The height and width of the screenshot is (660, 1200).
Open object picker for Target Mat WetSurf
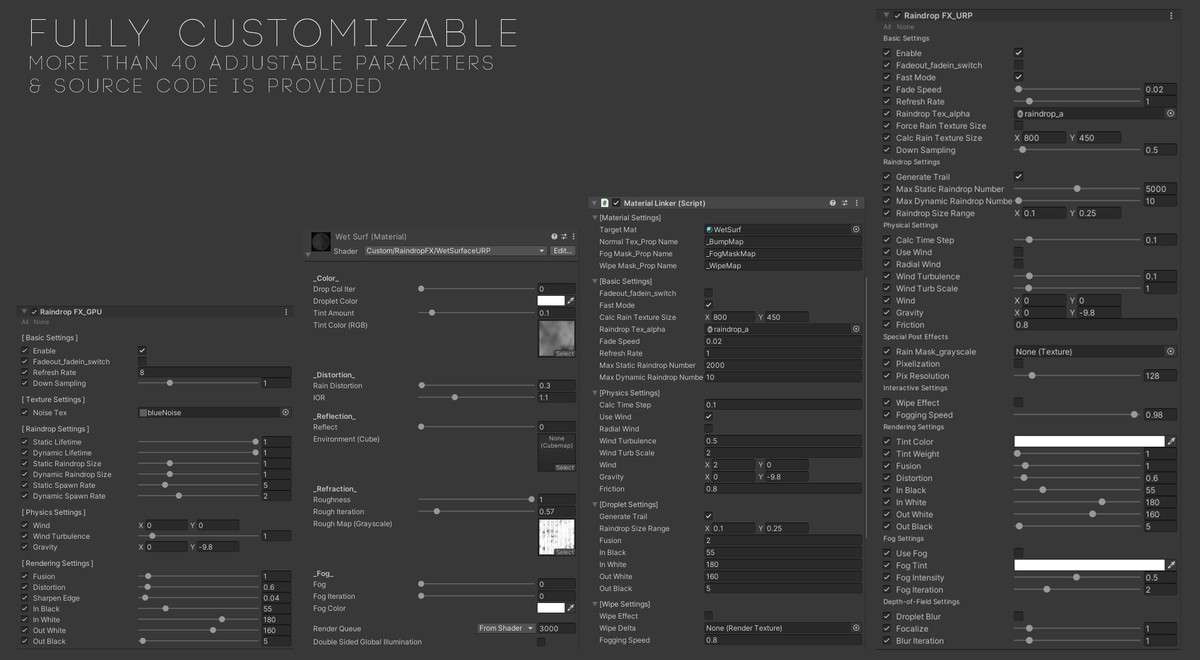tap(856, 229)
